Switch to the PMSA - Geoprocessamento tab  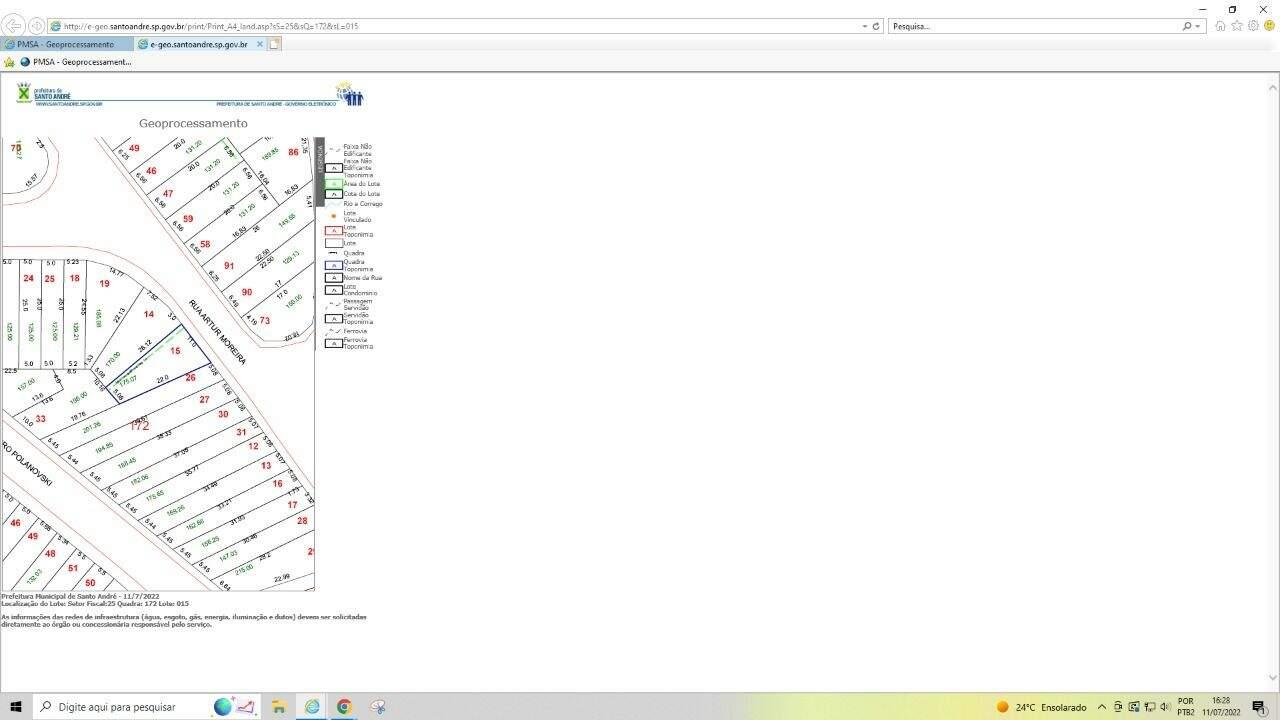click(x=66, y=44)
